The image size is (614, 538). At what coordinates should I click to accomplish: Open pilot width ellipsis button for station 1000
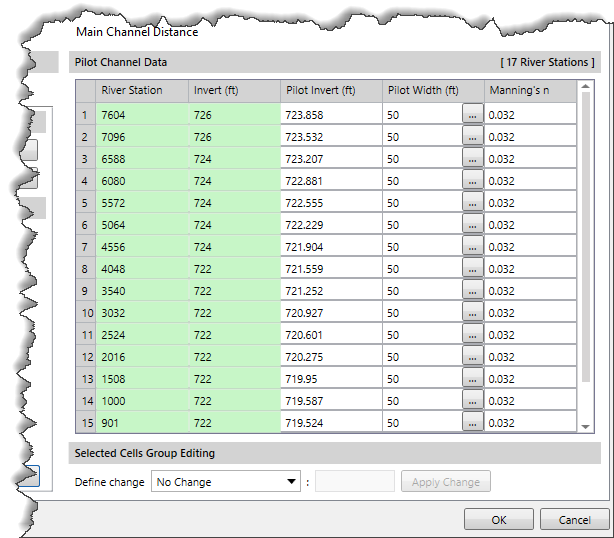[x=473, y=400]
